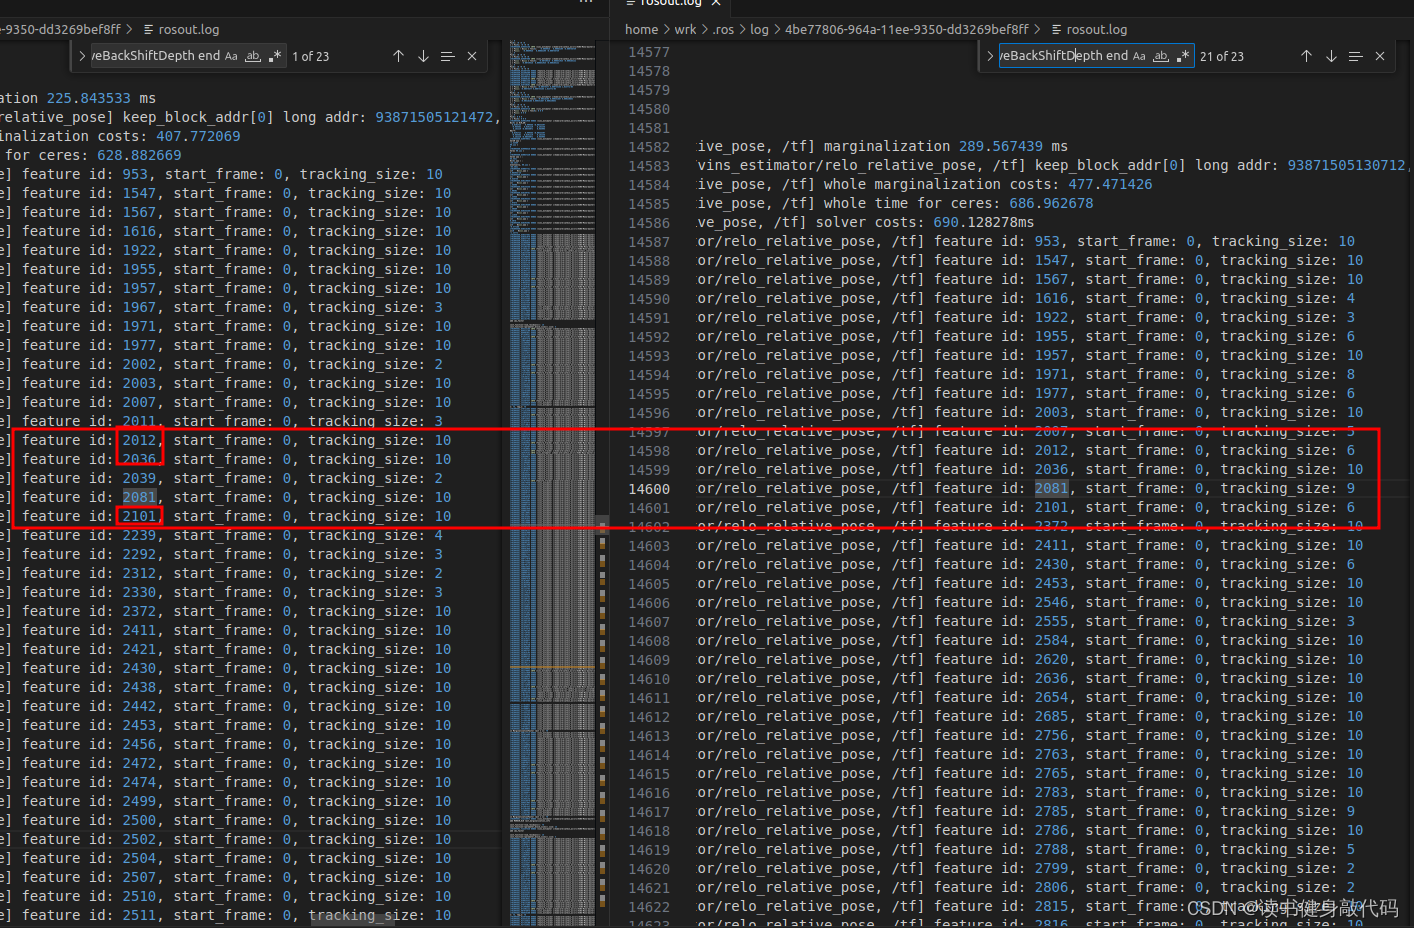Click line number 14600 in right editor
Image resolution: width=1414 pixels, height=928 pixels.
649,489
